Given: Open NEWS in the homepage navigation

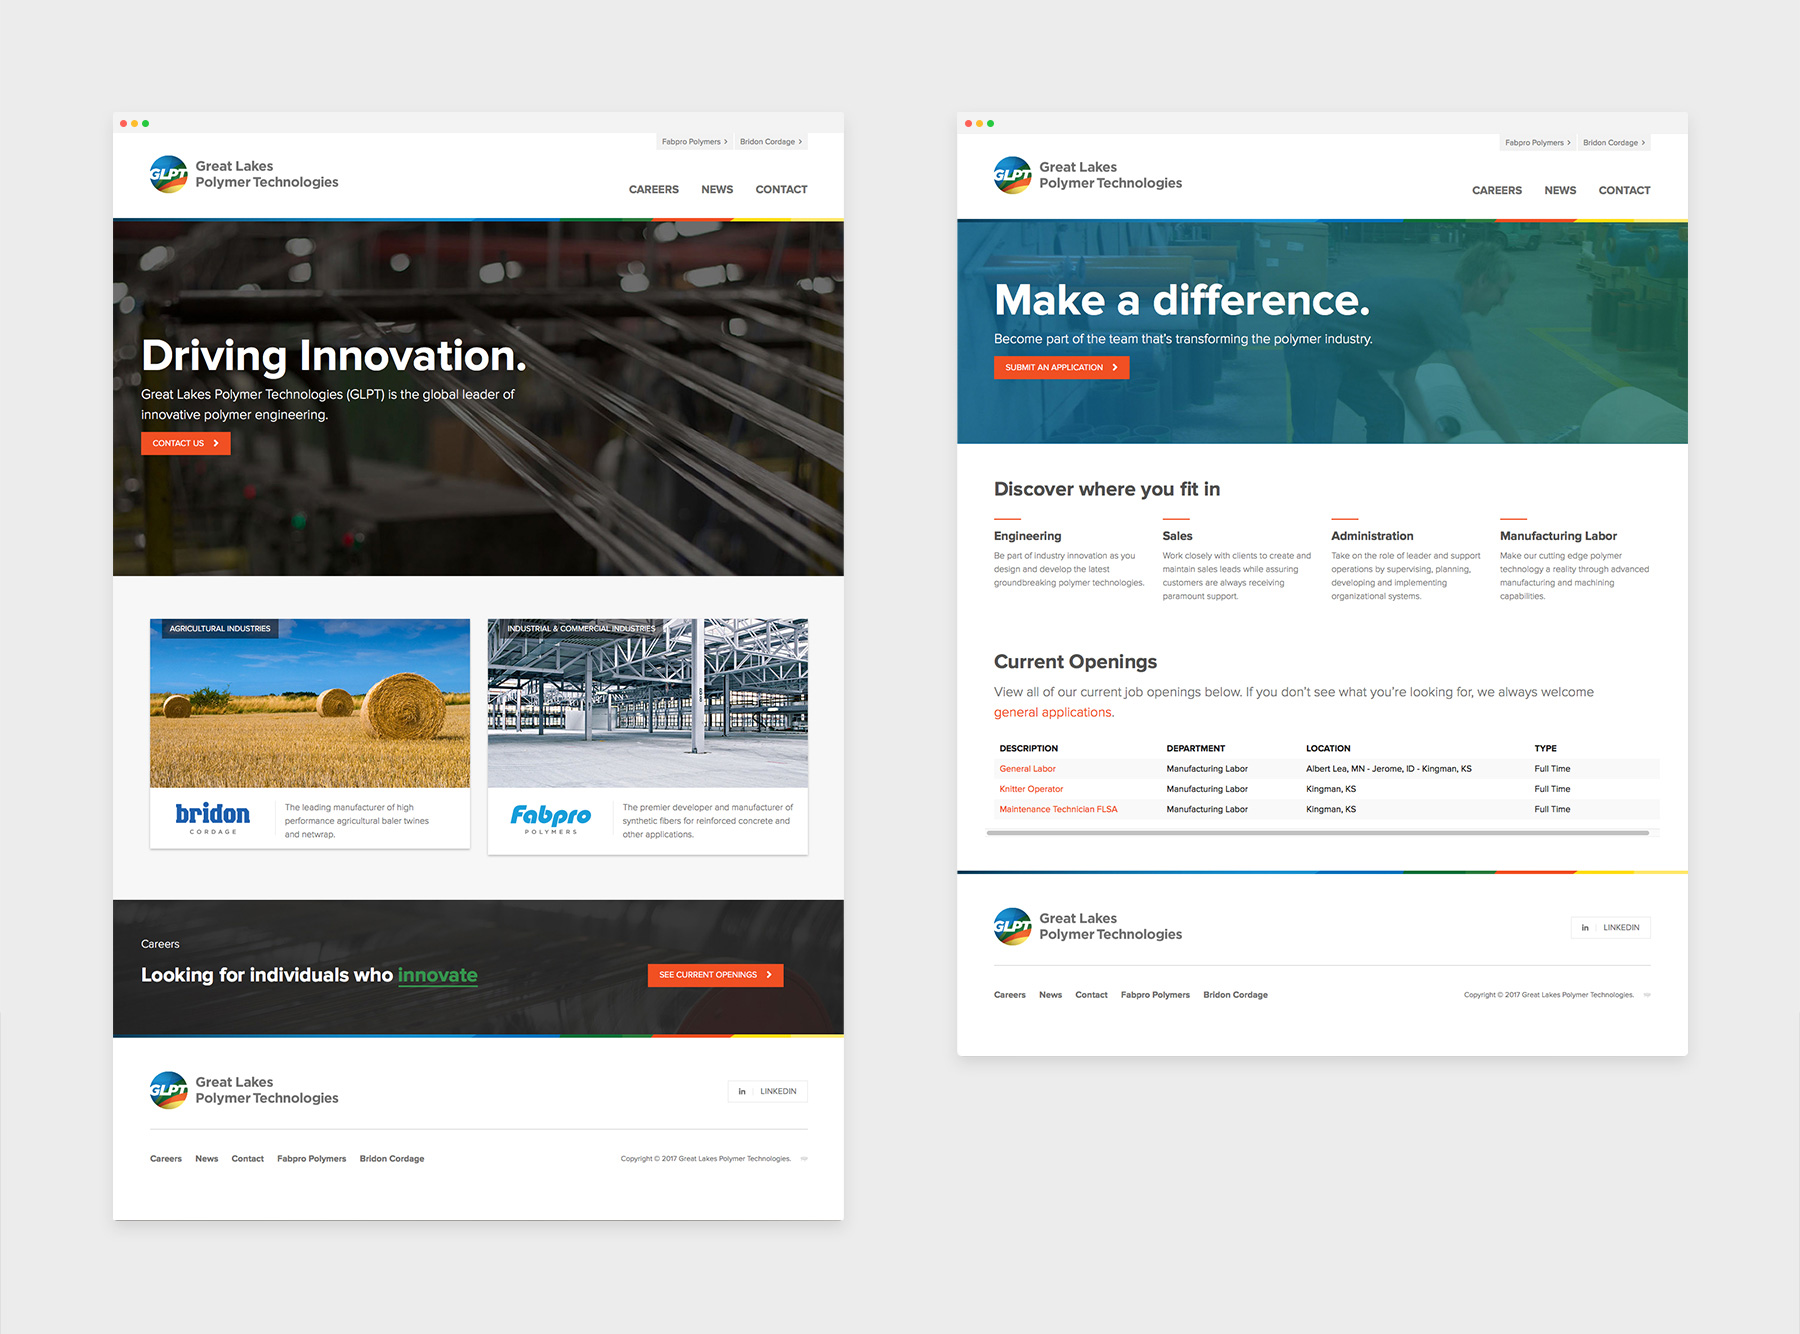Looking at the screenshot, I should (716, 189).
